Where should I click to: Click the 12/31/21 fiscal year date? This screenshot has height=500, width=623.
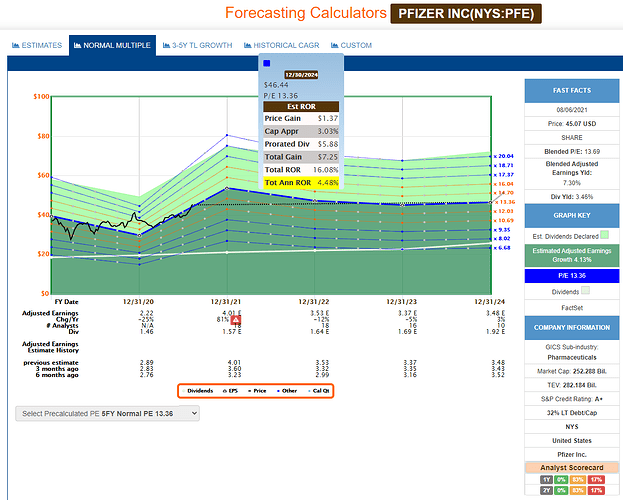click(x=226, y=302)
